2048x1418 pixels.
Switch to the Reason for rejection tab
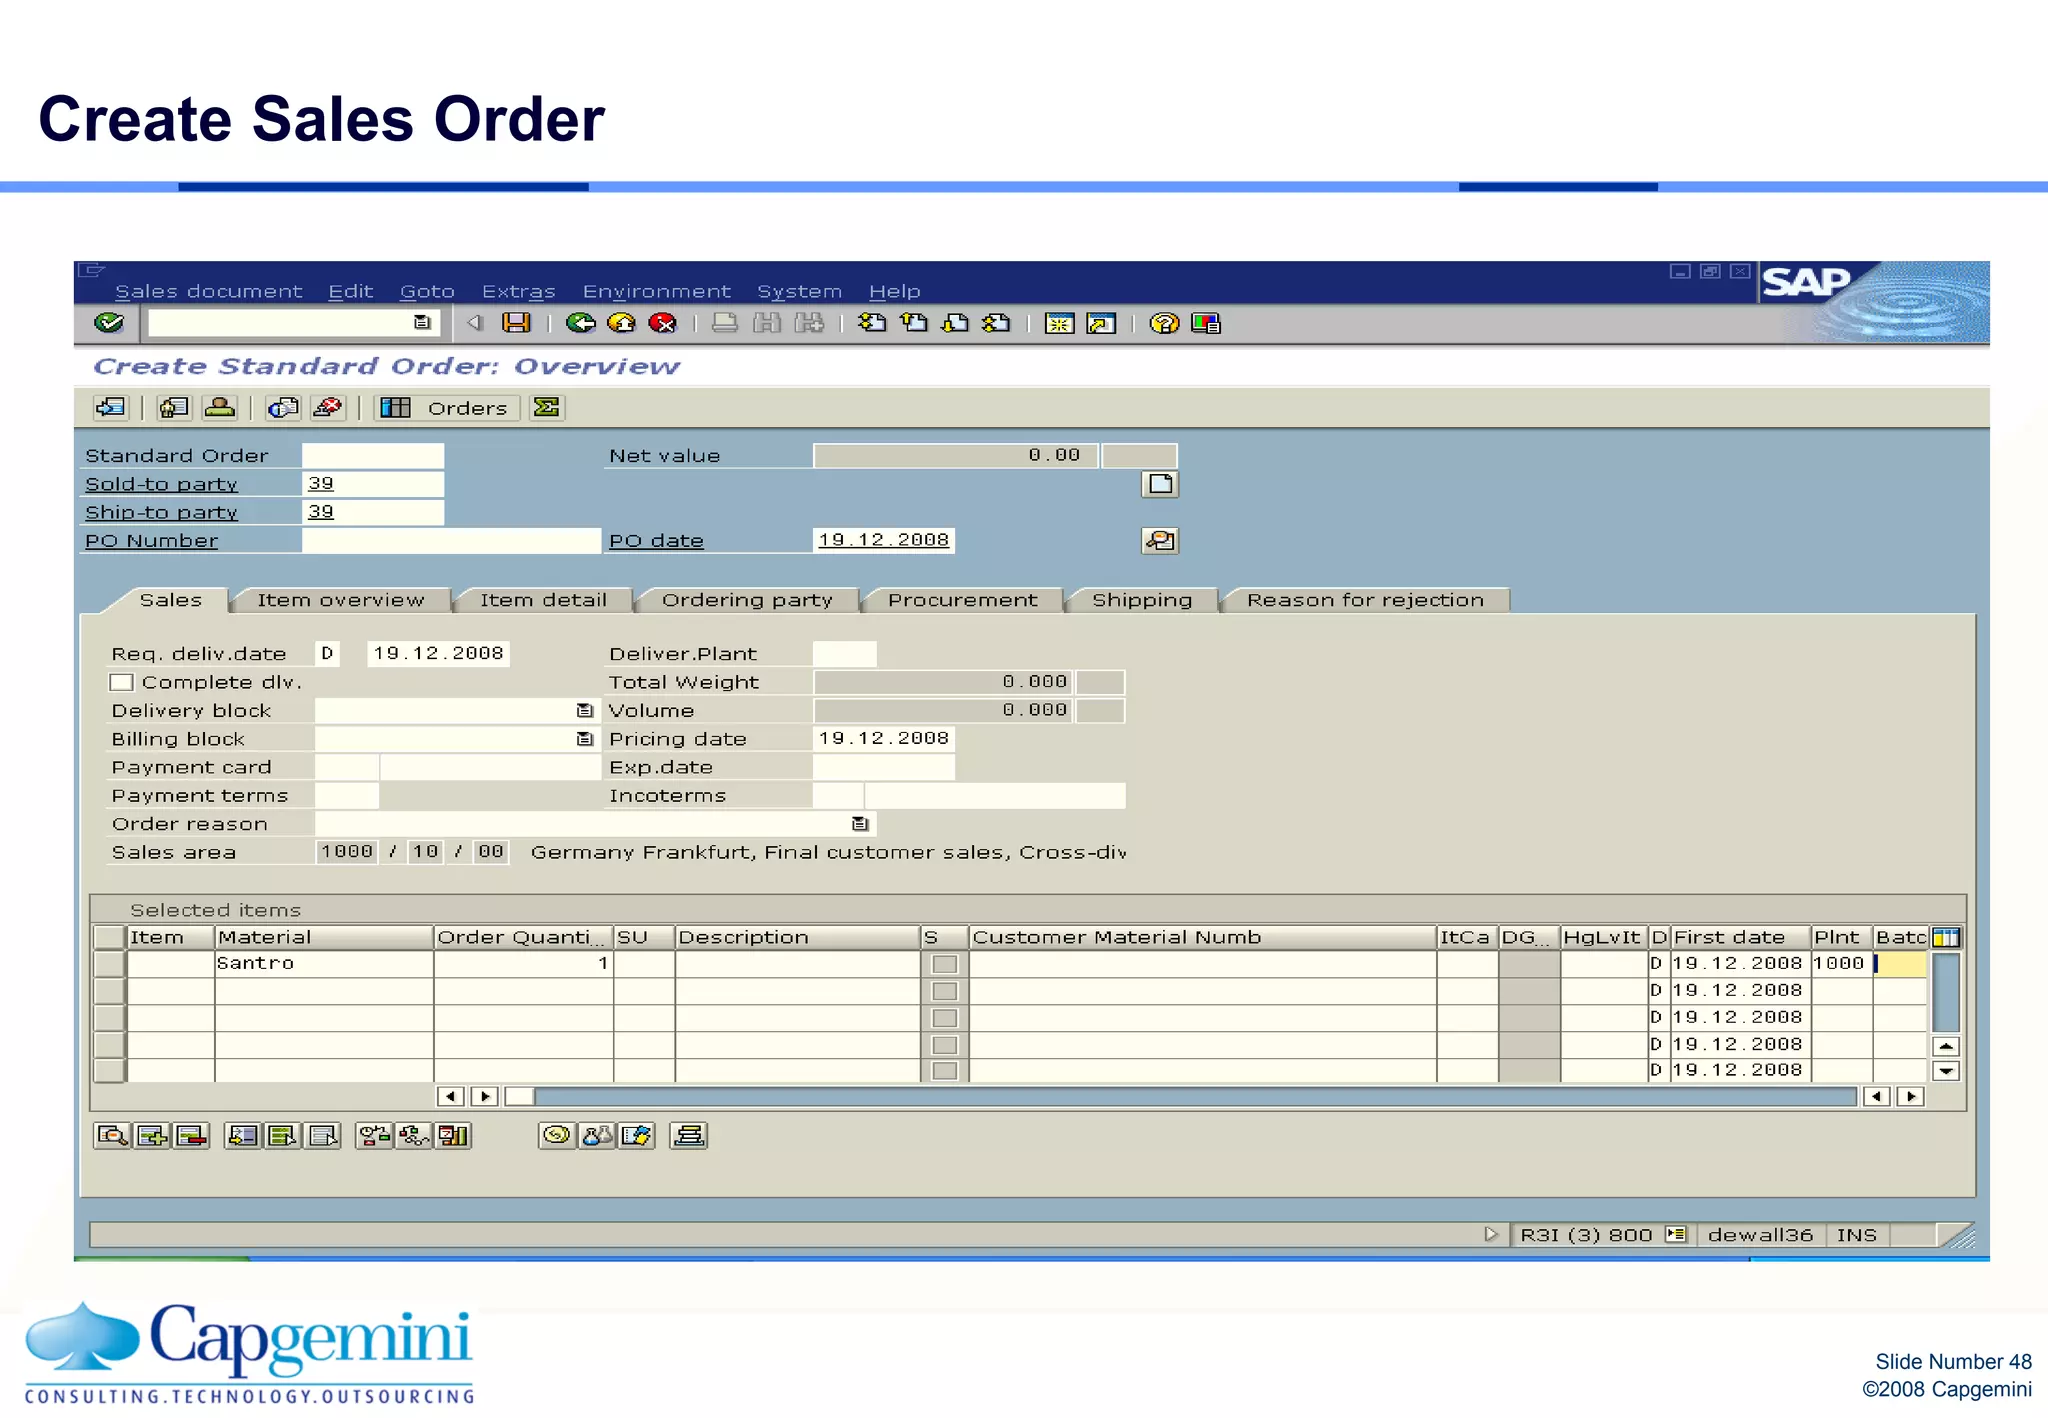[x=1365, y=600]
